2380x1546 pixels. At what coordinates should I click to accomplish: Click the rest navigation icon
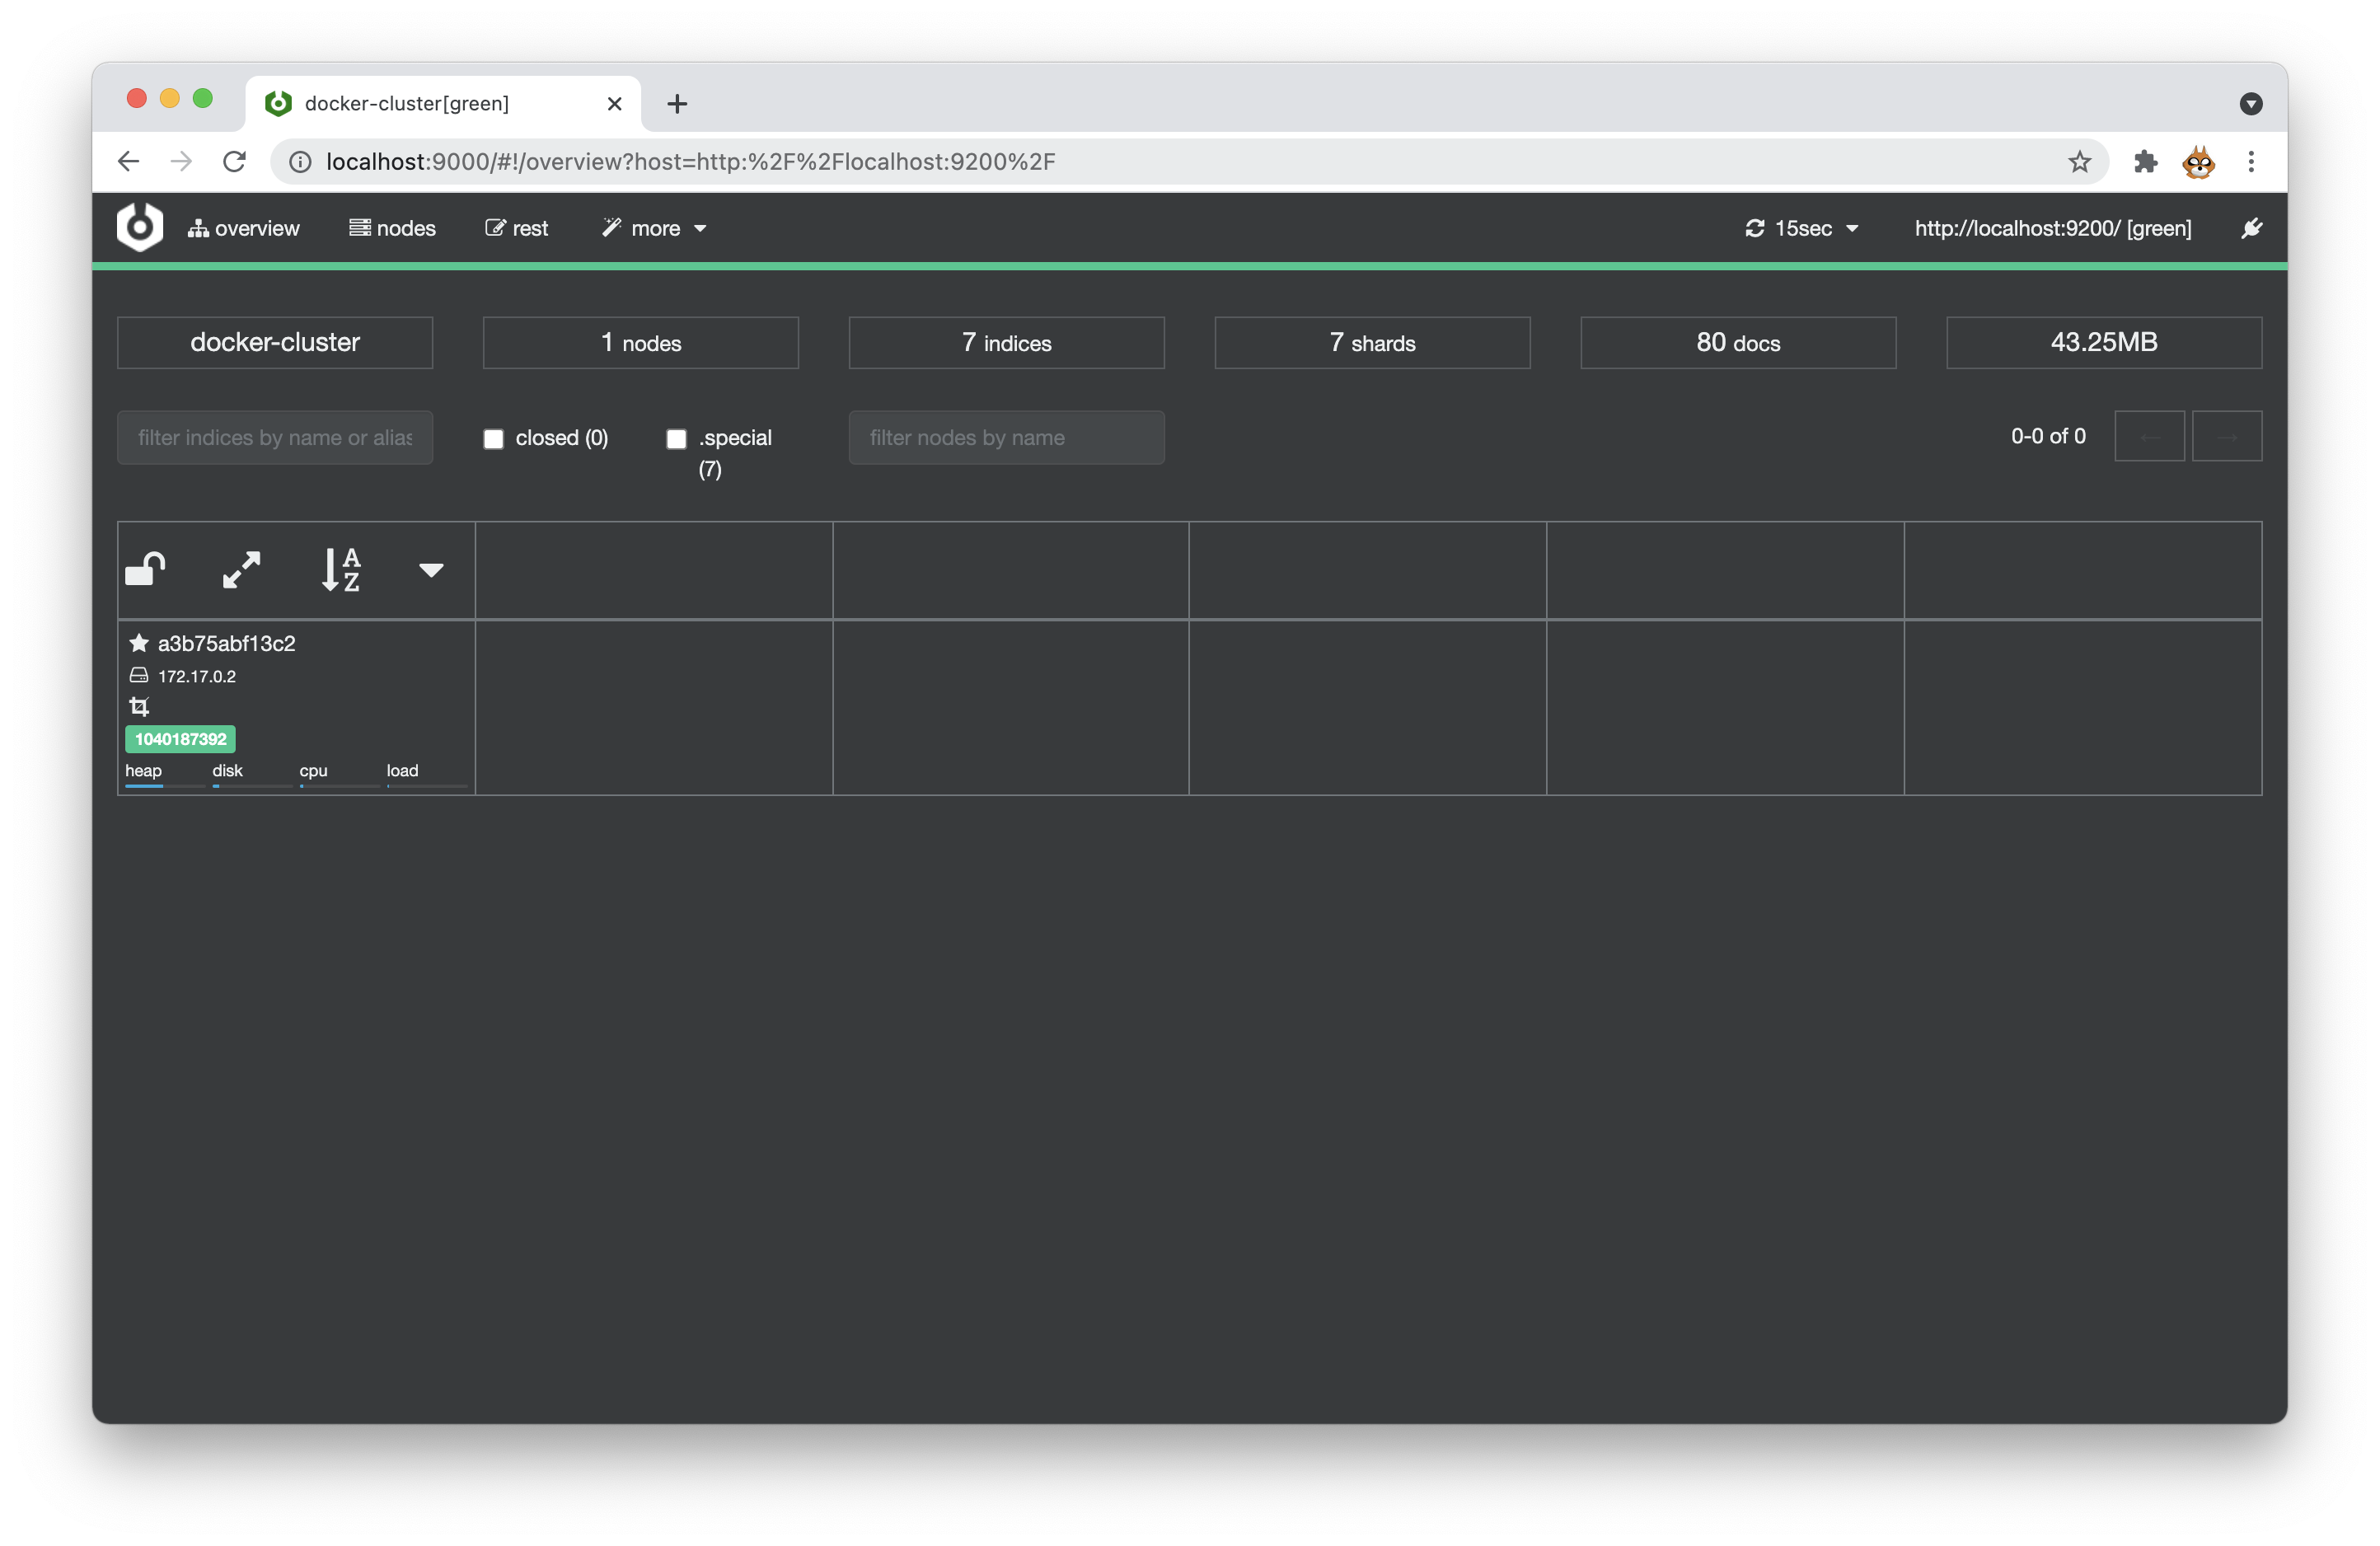pyautogui.click(x=494, y=227)
